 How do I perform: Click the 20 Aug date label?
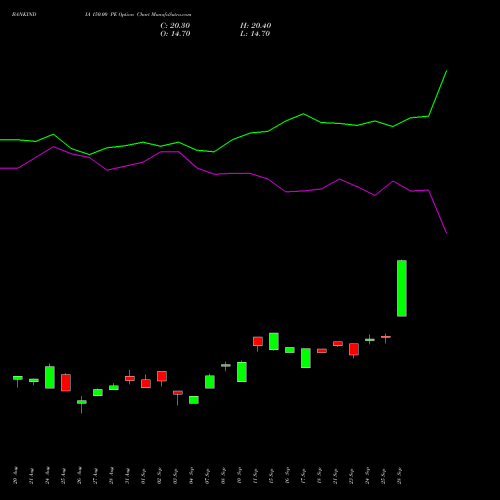(15, 475)
